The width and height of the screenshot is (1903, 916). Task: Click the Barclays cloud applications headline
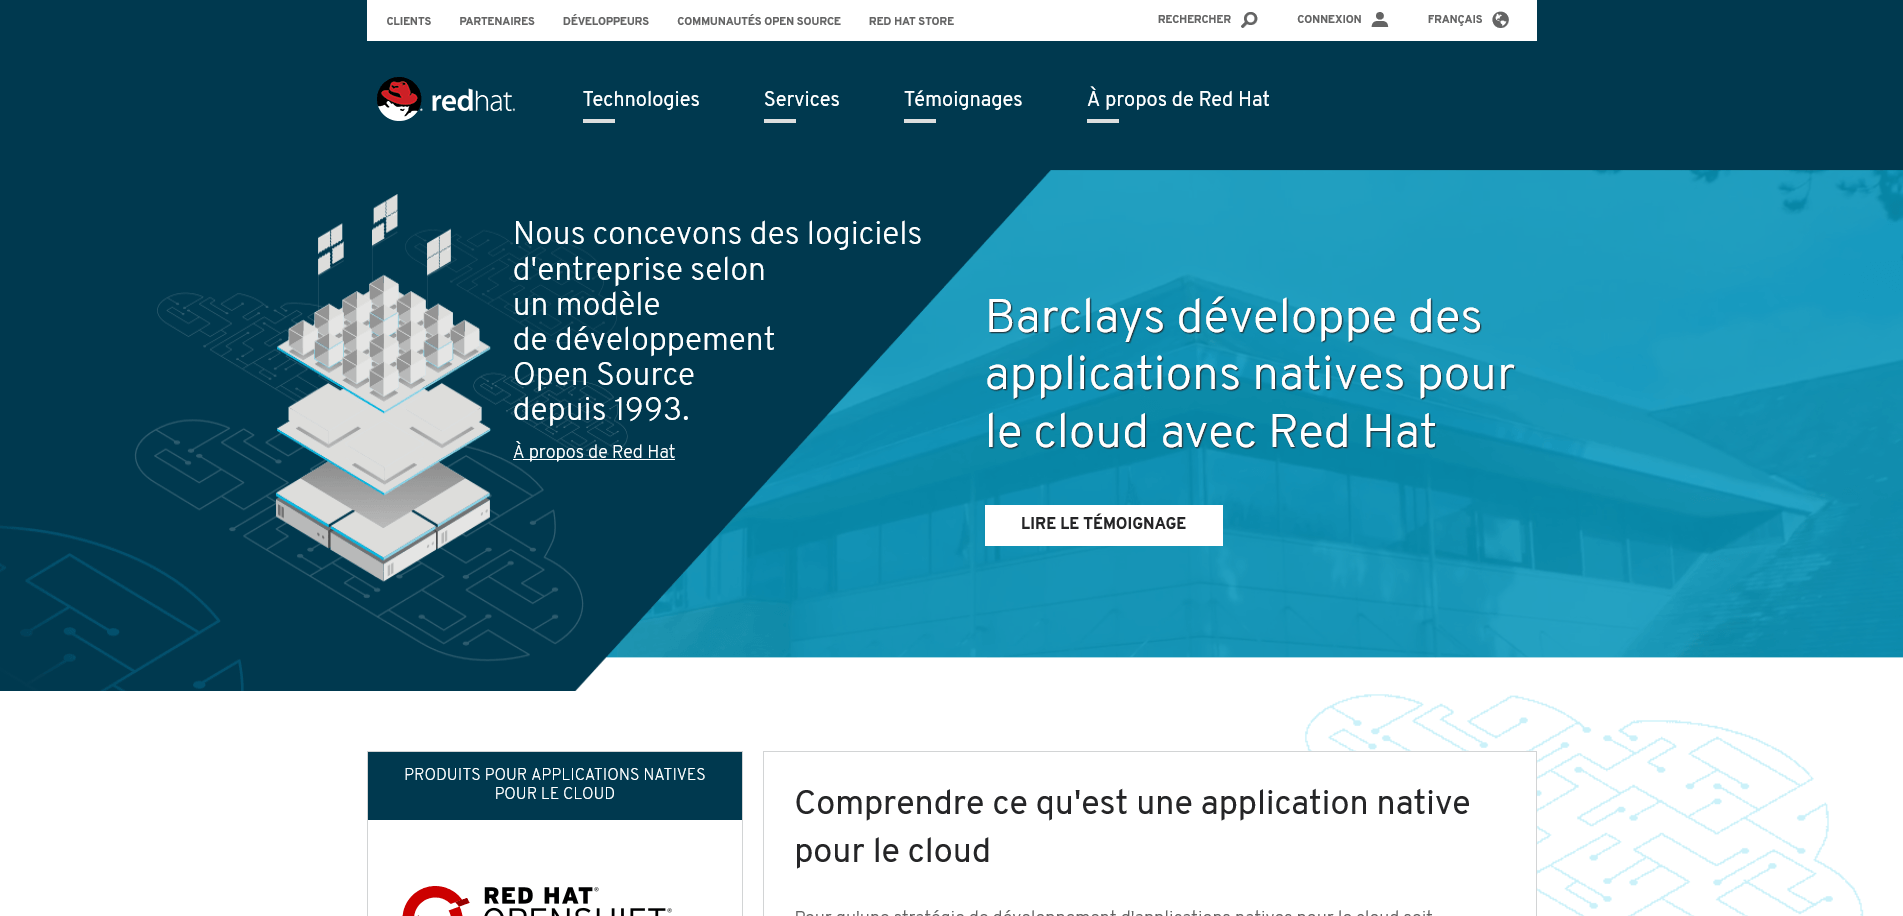1250,374
